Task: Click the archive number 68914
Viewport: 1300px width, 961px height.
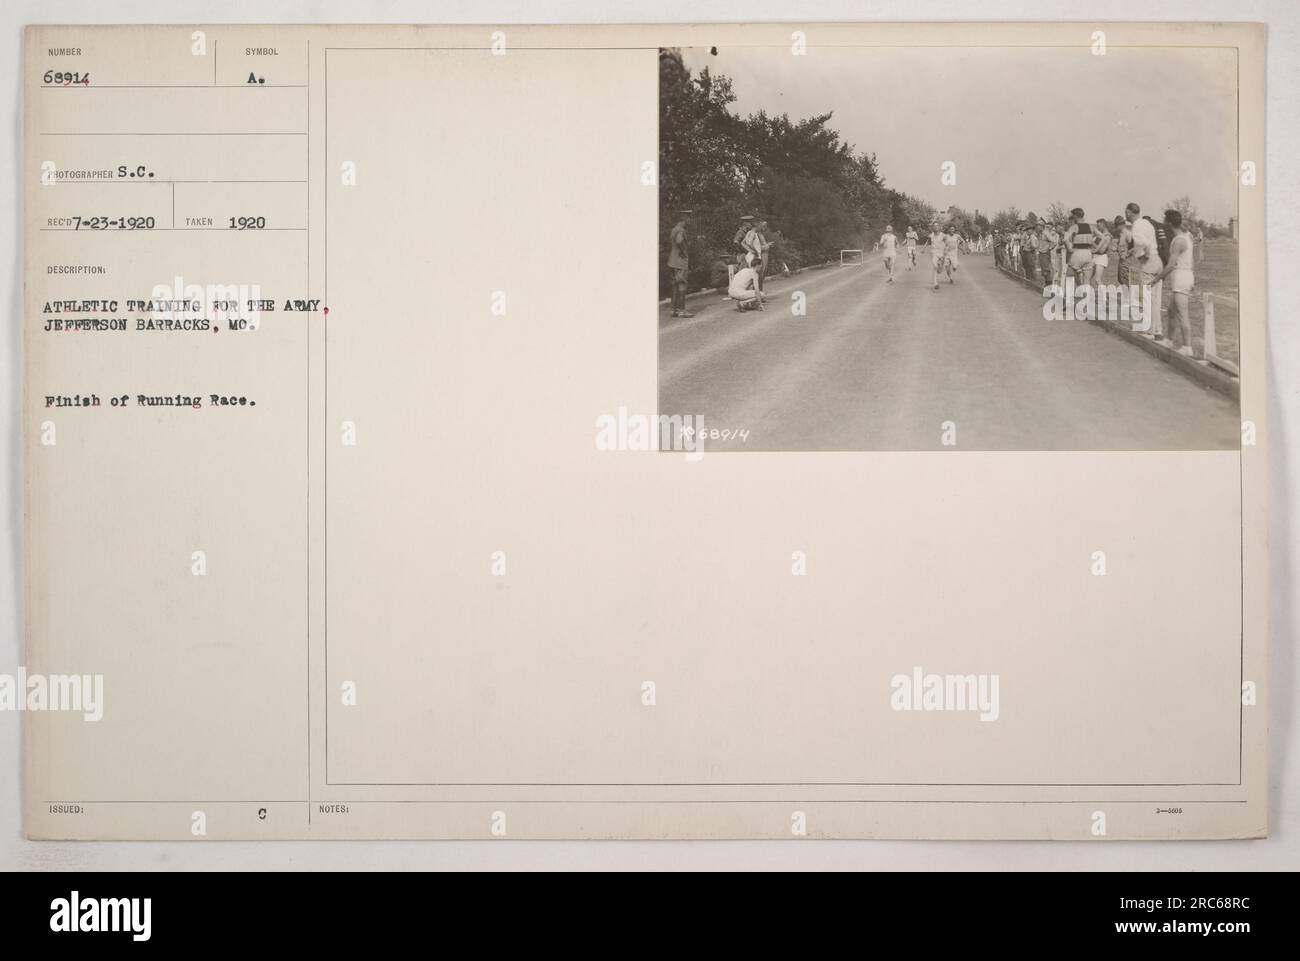Action: [65, 78]
